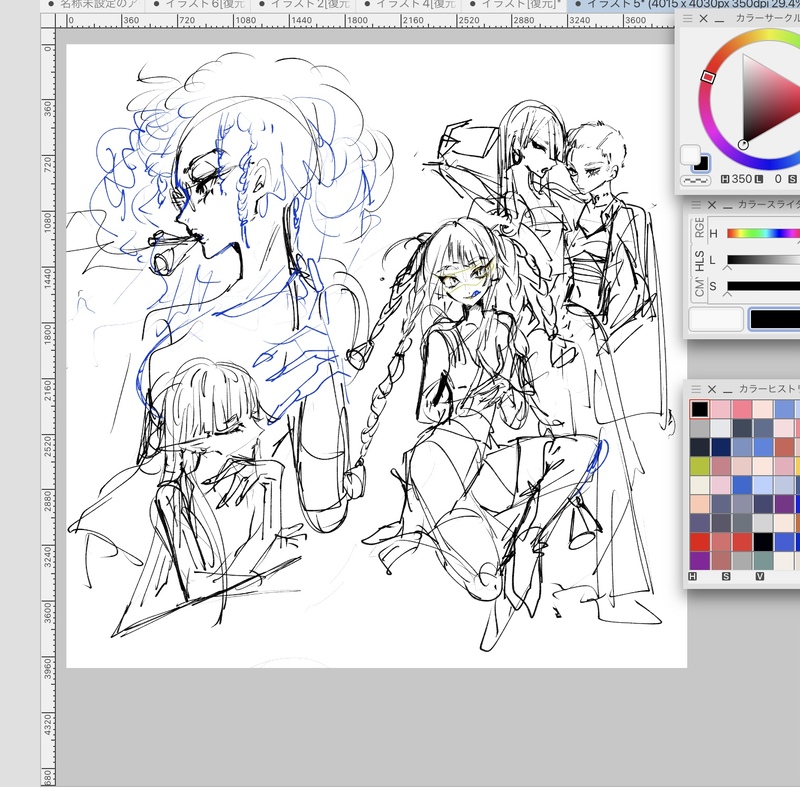Pick the dark navy blue swatch in Color History
The width and height of the screenshot is (800, 787).
click(x=720, y=447)
